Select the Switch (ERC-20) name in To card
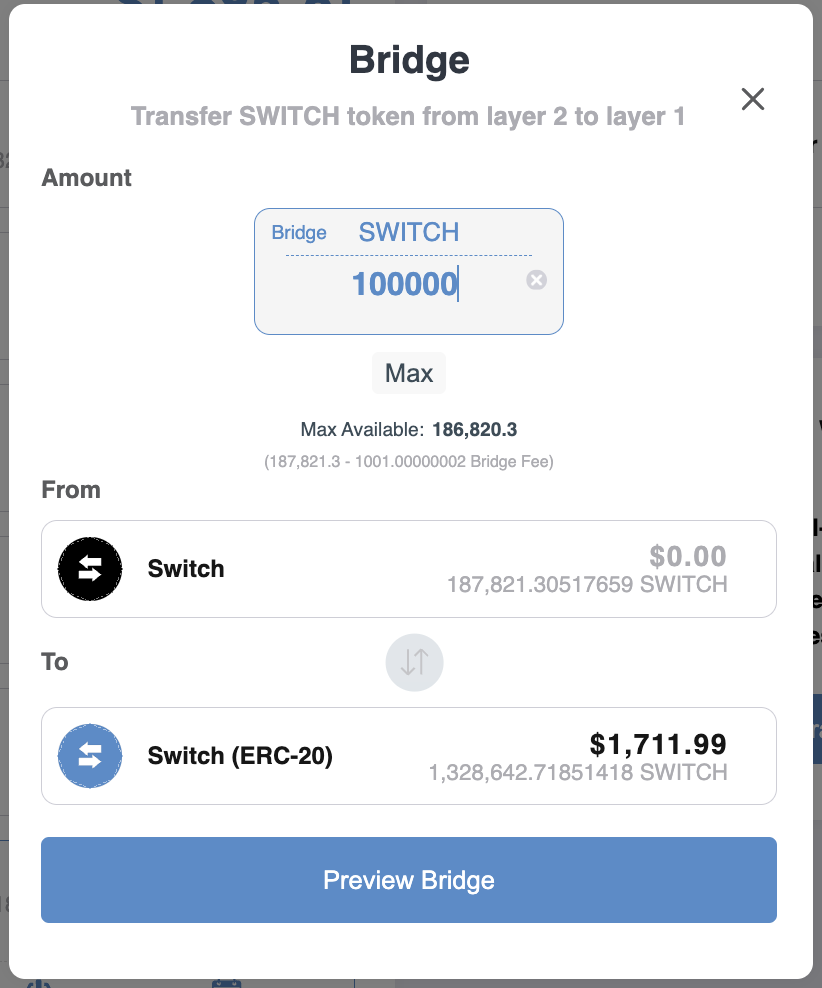822x988 pixels. click(x=240, y=756)
